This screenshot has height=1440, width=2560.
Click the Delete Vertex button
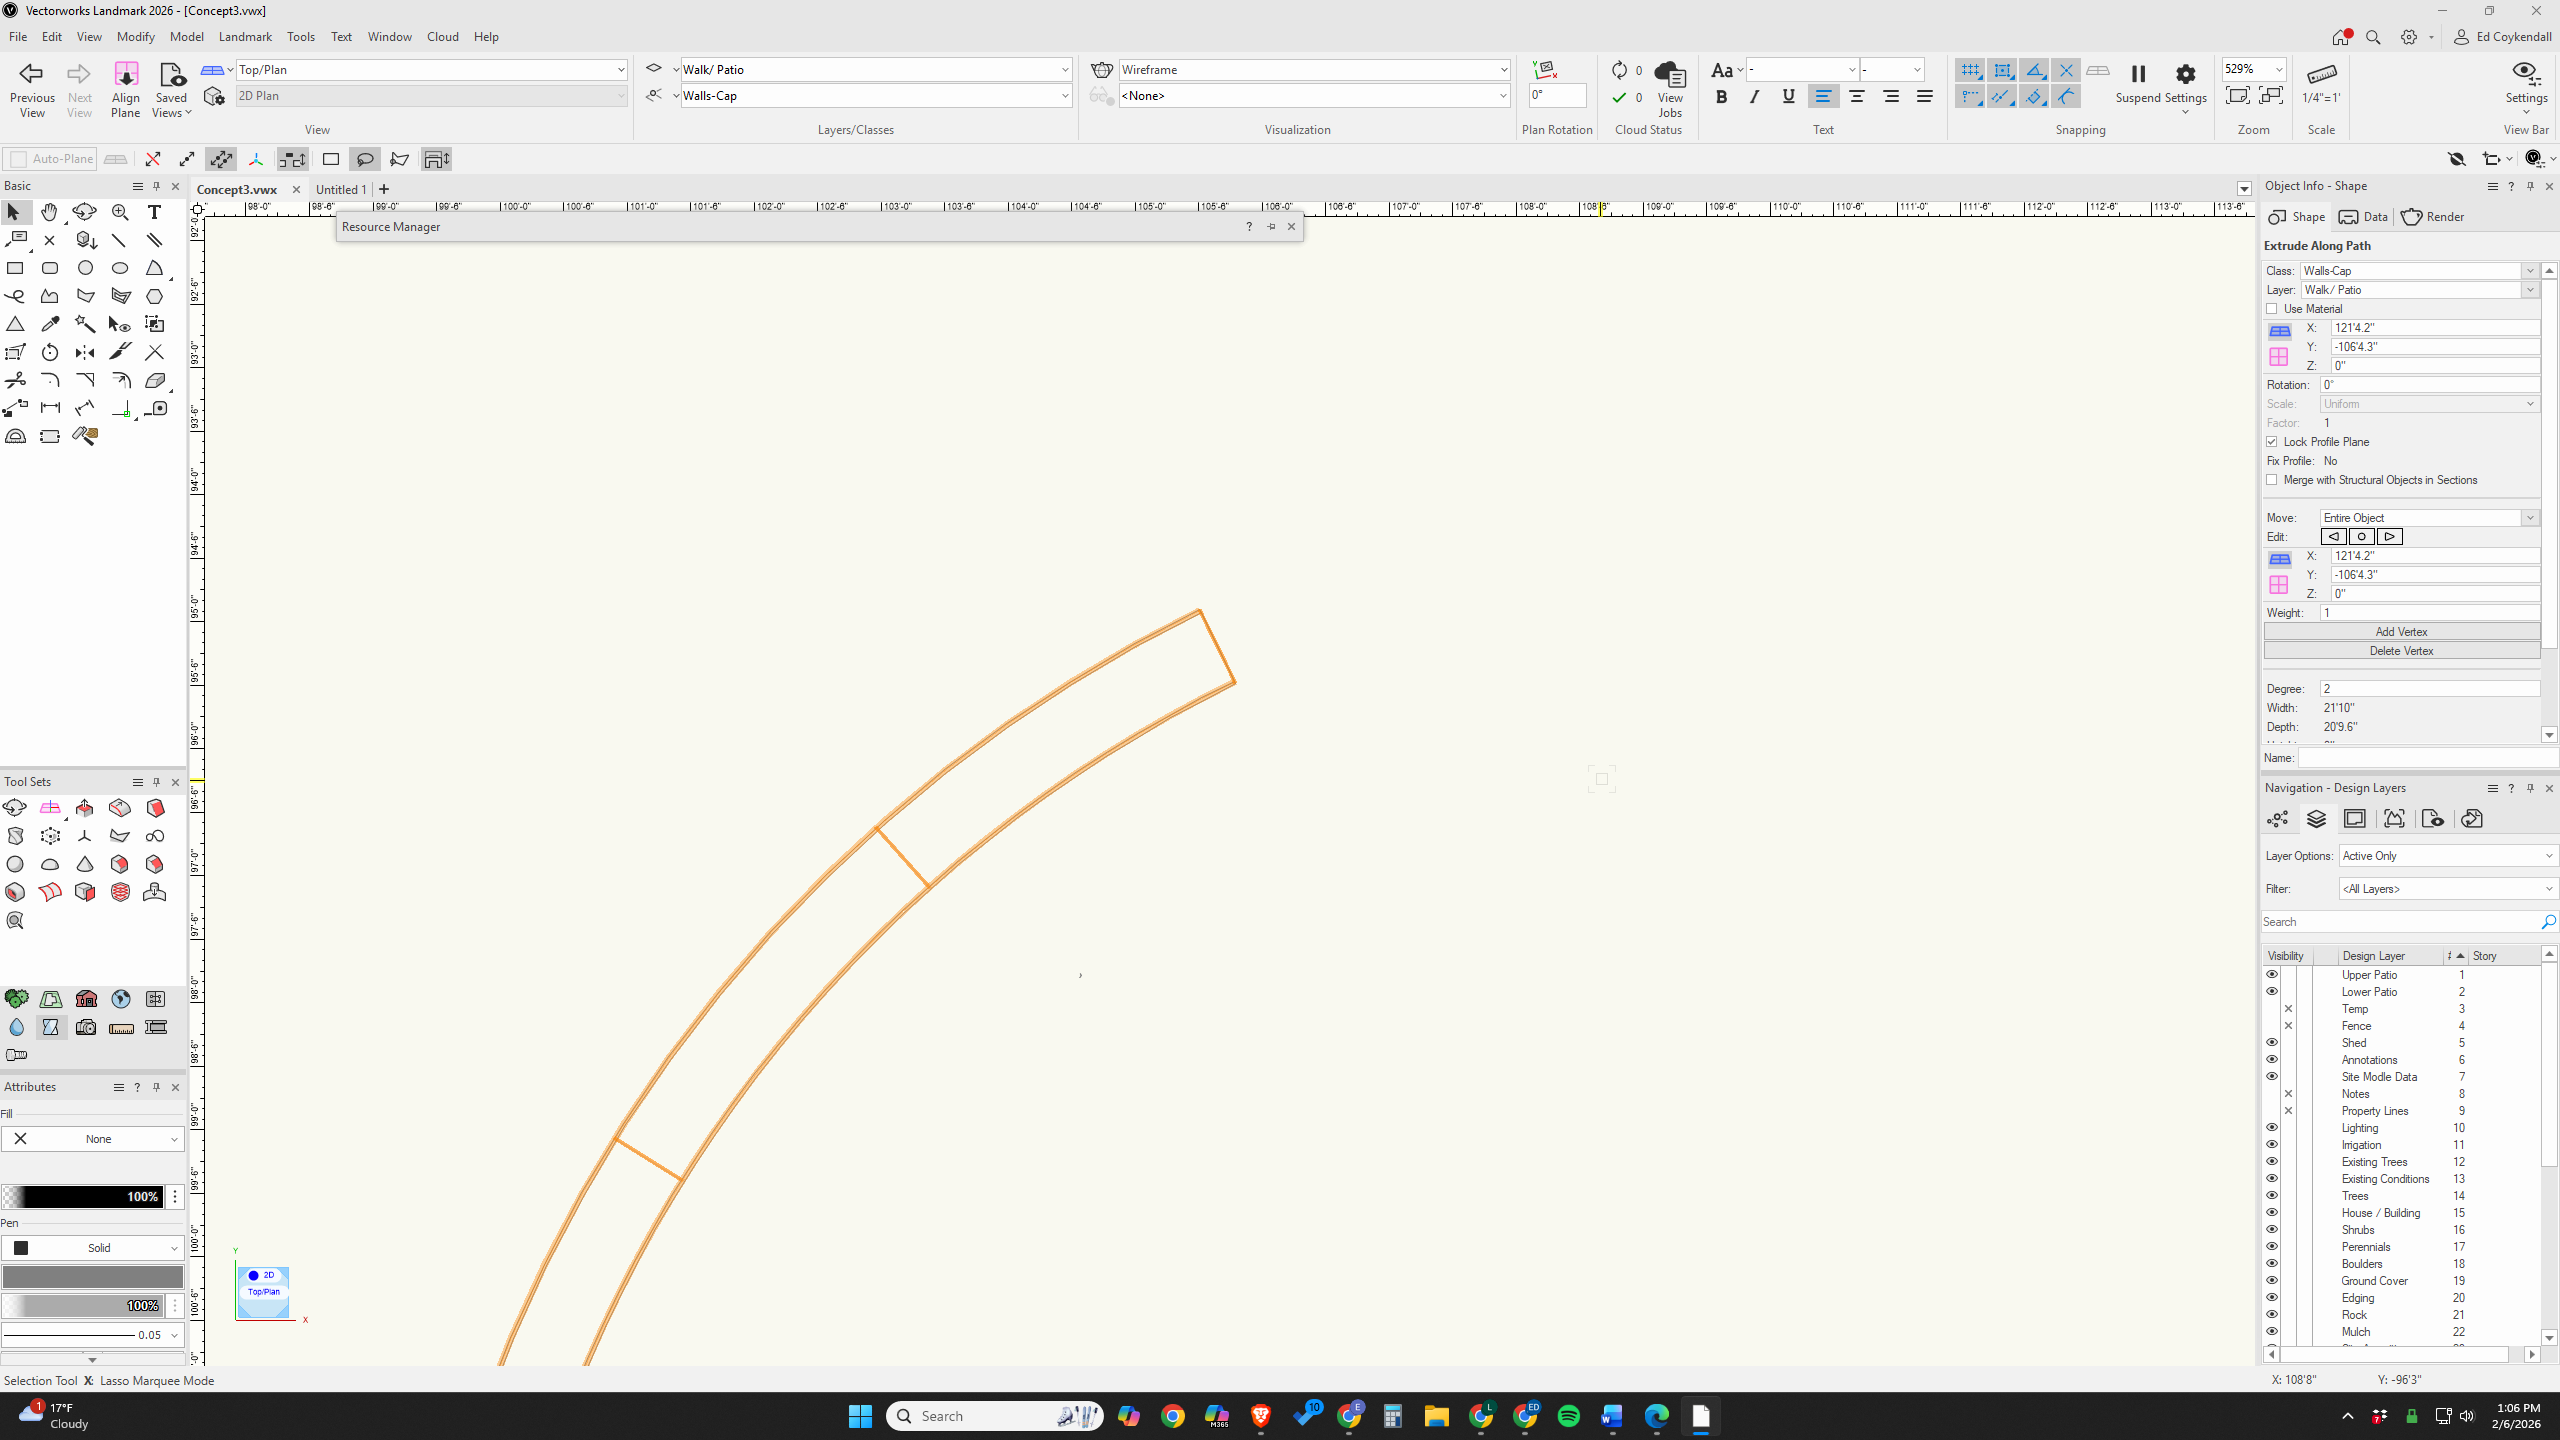pyautogui.click(x=2401, y=651)
